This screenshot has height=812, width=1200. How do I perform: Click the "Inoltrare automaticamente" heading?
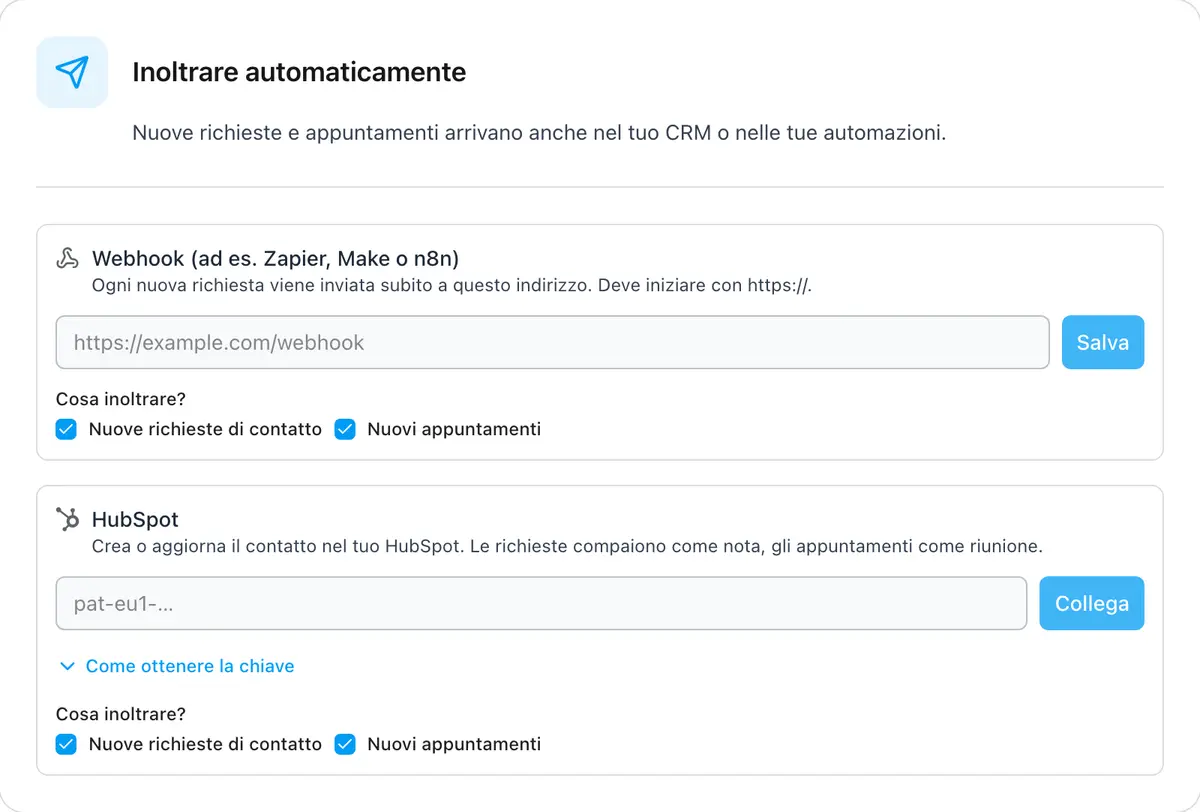tap(299, 72)
